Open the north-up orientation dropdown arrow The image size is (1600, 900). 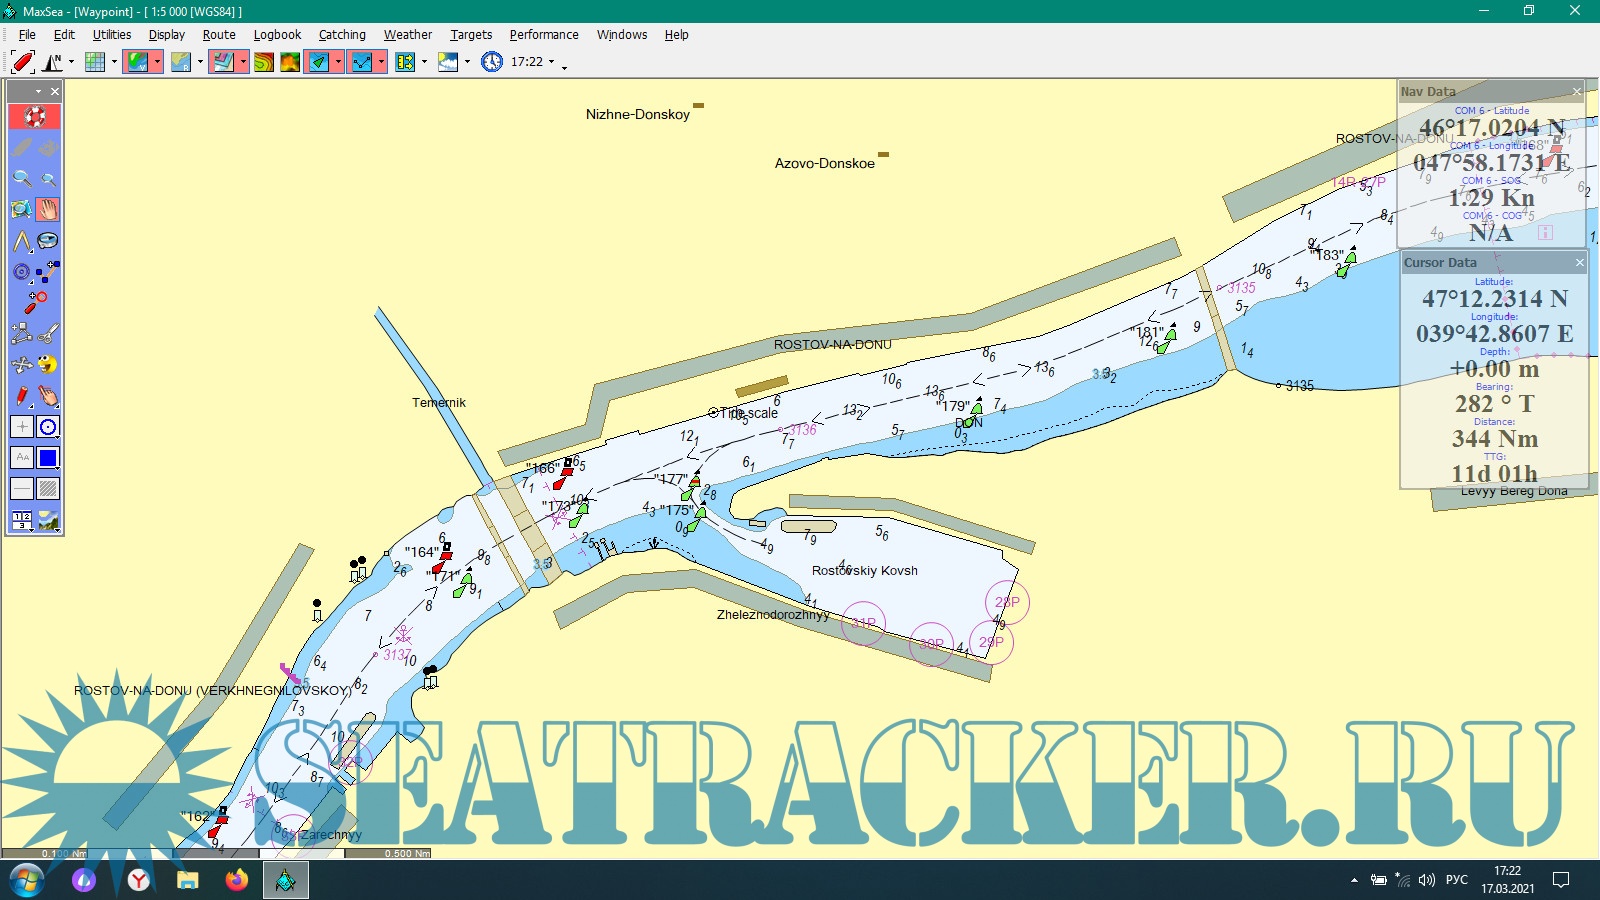(x=71, y=62)
